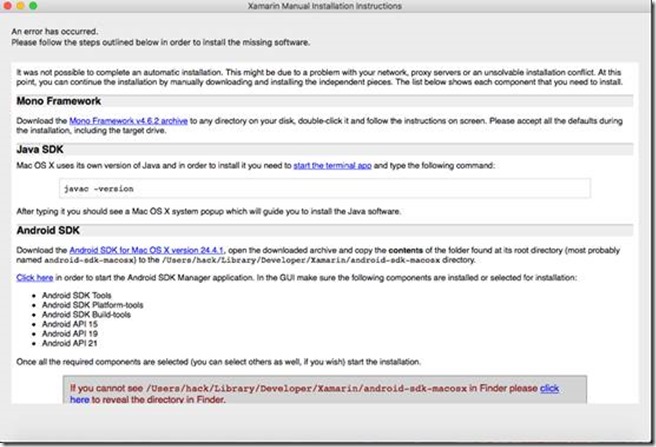Maximize the window with the green button
Image resolution: width=656 pixels, height=447 pixels.
tap(33, 6)
